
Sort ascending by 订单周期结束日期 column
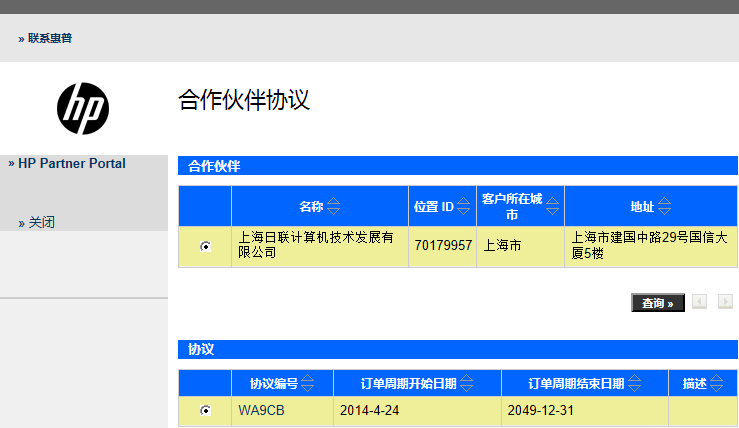click(x=635, y=378)
